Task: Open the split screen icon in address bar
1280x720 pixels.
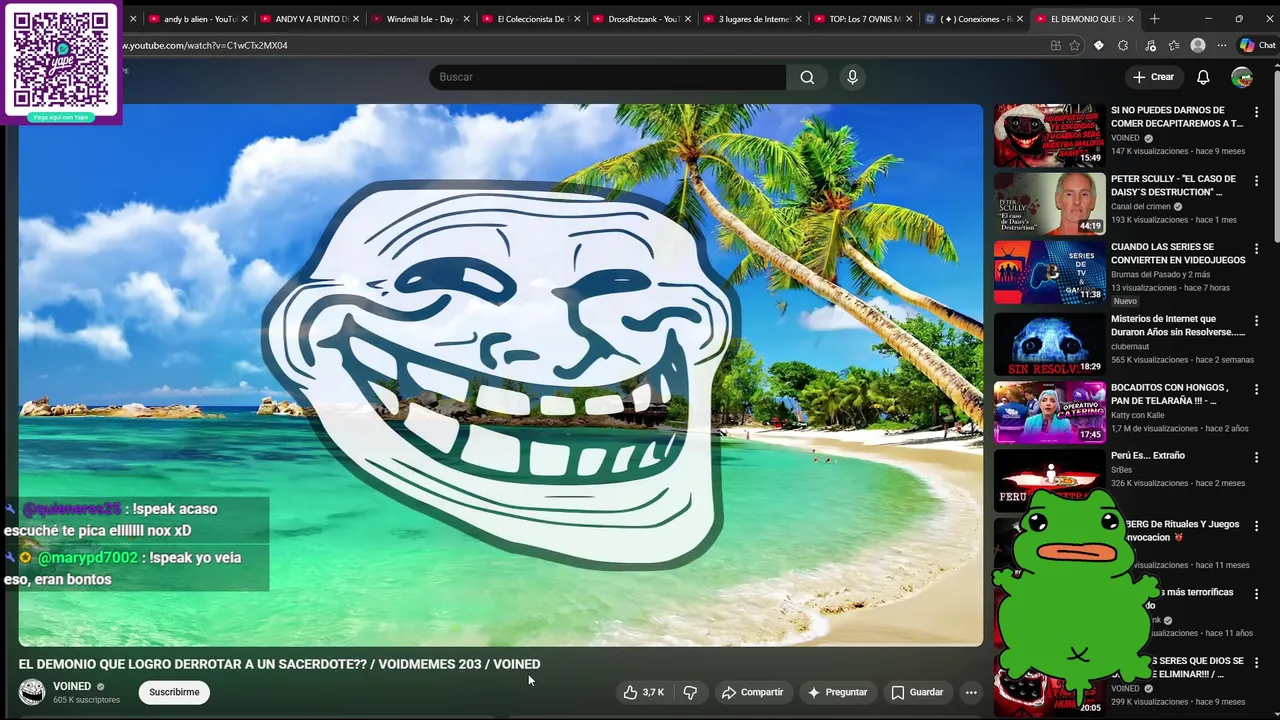Action: tap(1056, 45)
